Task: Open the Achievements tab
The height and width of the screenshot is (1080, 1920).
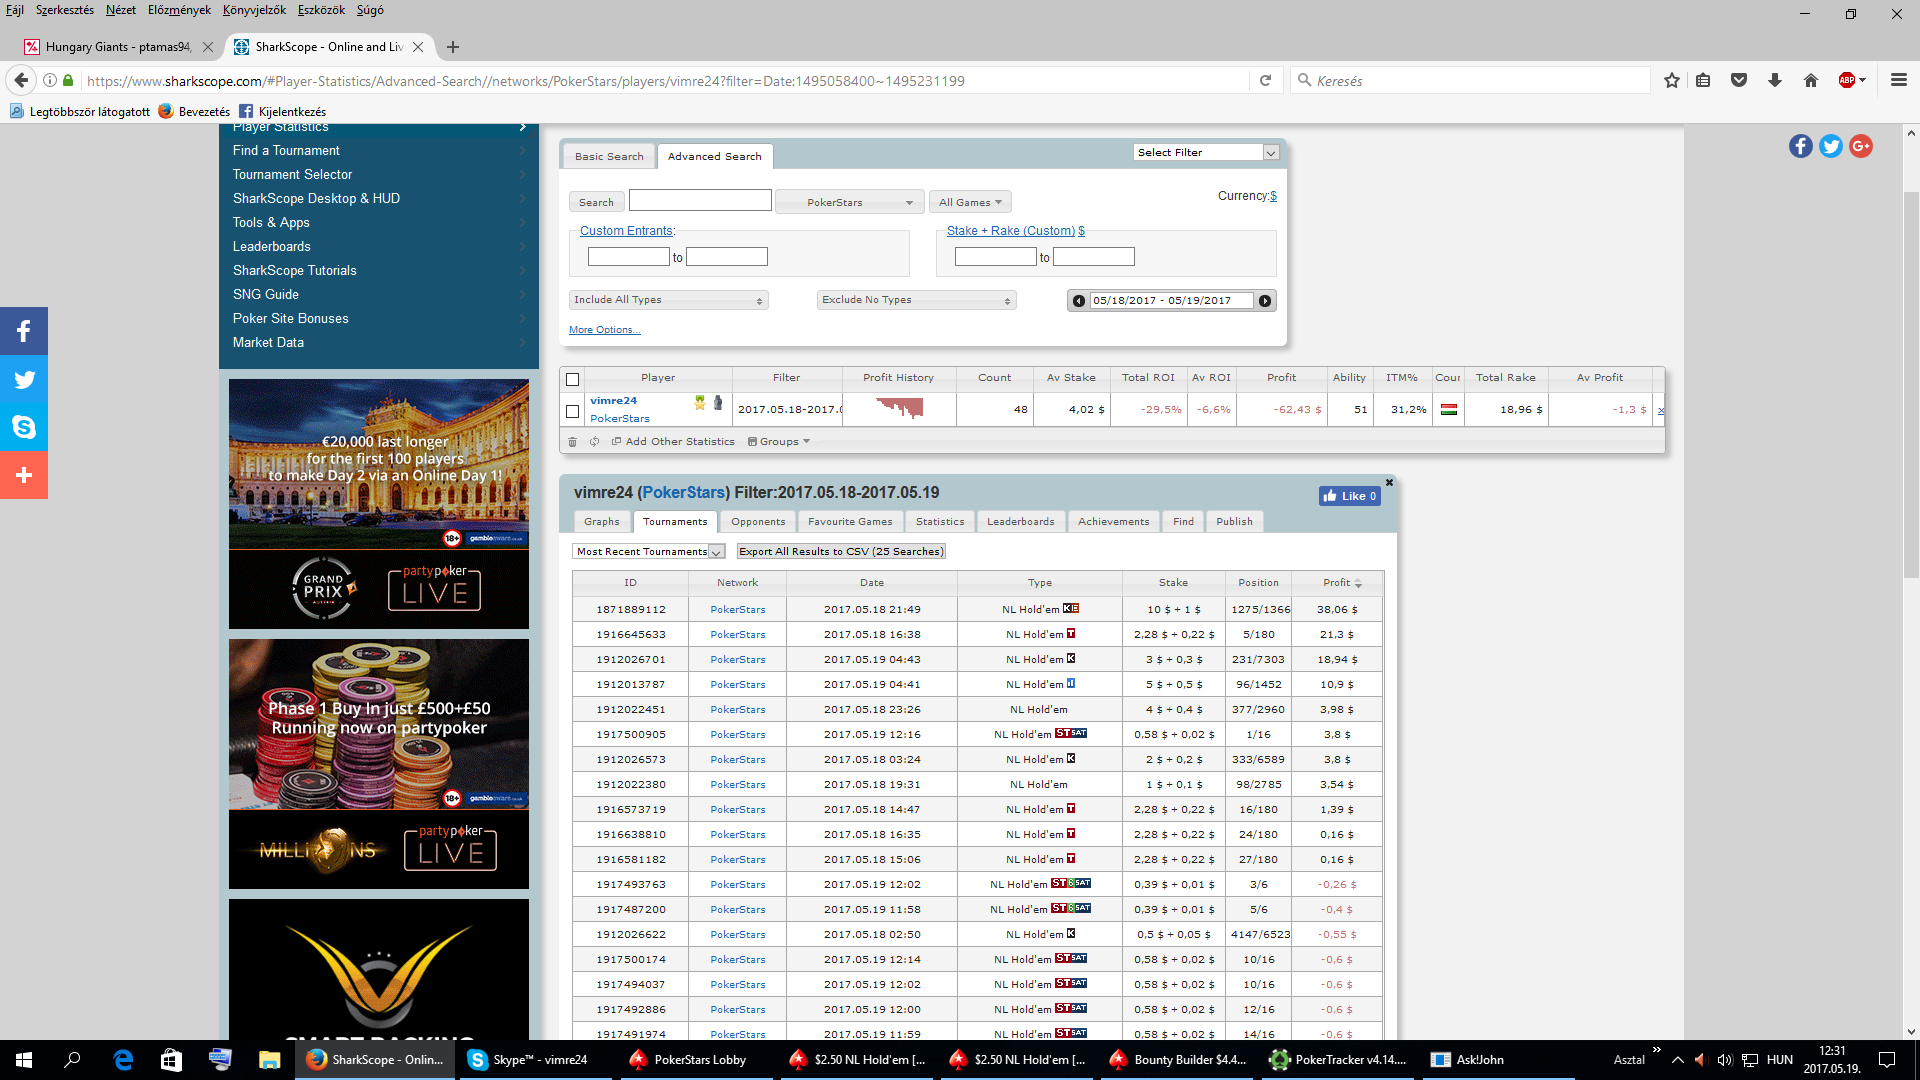Action: point(1113,522)
